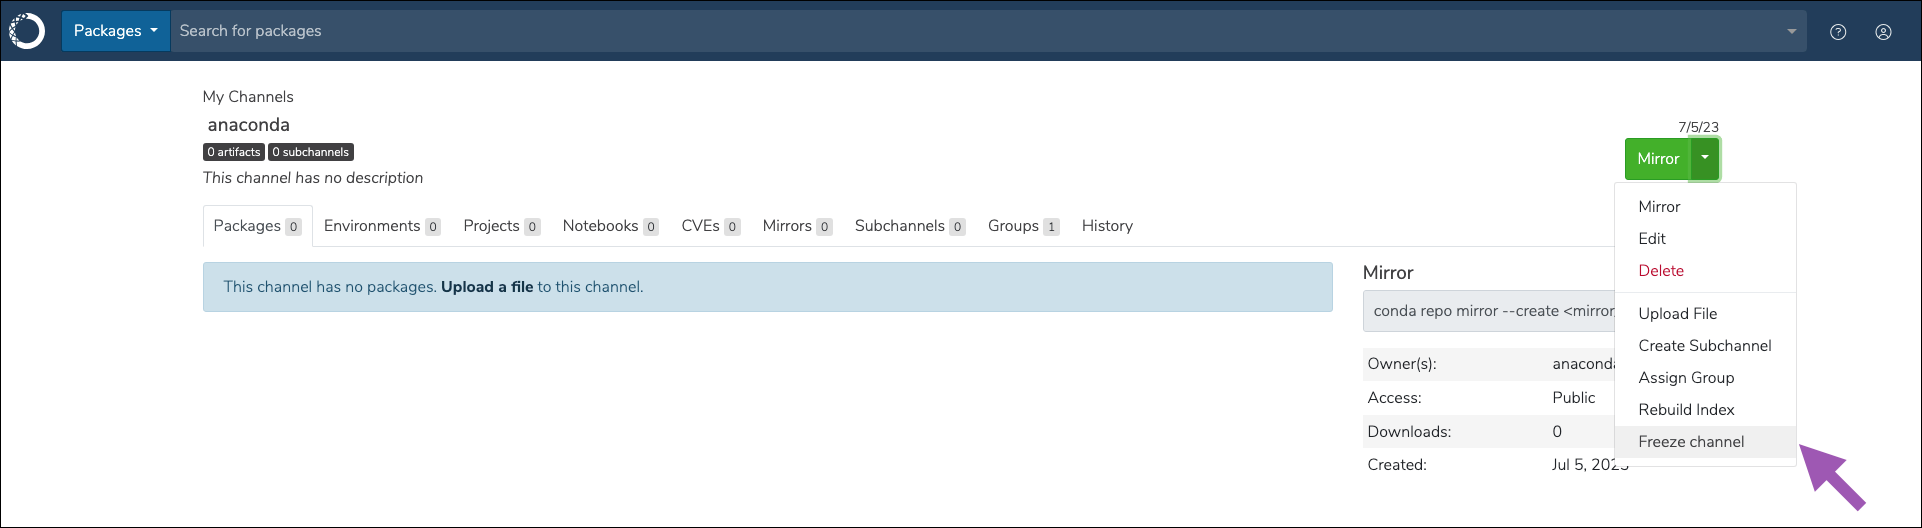Image resolution: width=1922 pixels, height=528 pixels.
Task: Open the help question mark icon
Action: click(1838, 31)
